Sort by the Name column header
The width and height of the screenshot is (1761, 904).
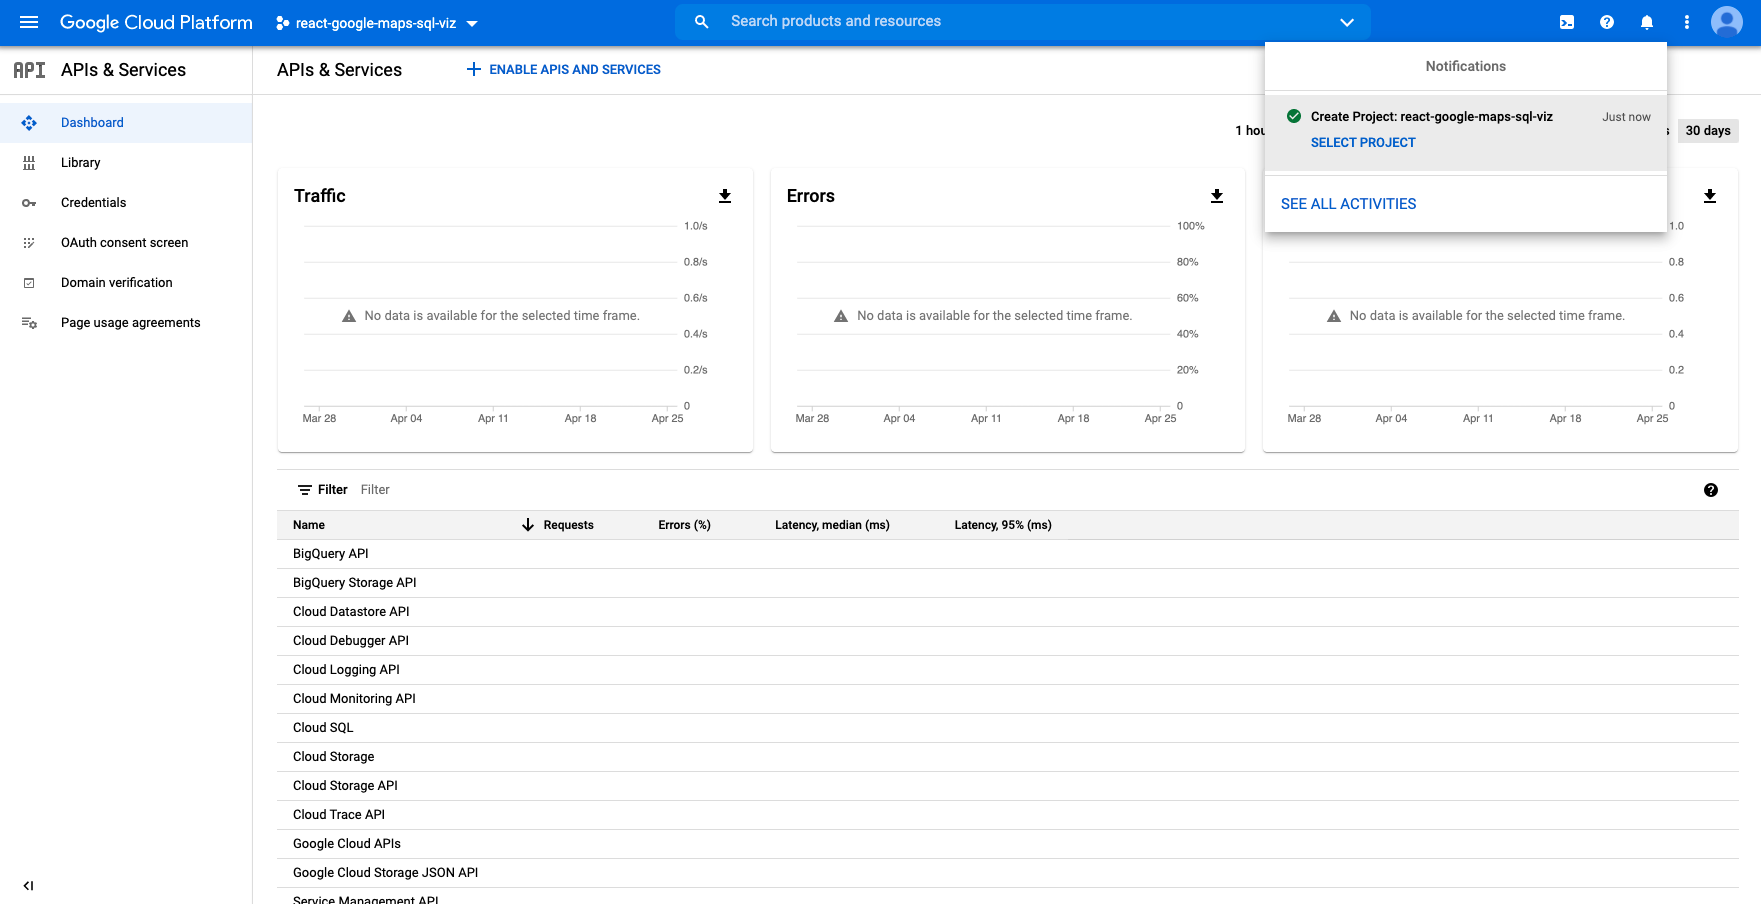pos(309,525)
